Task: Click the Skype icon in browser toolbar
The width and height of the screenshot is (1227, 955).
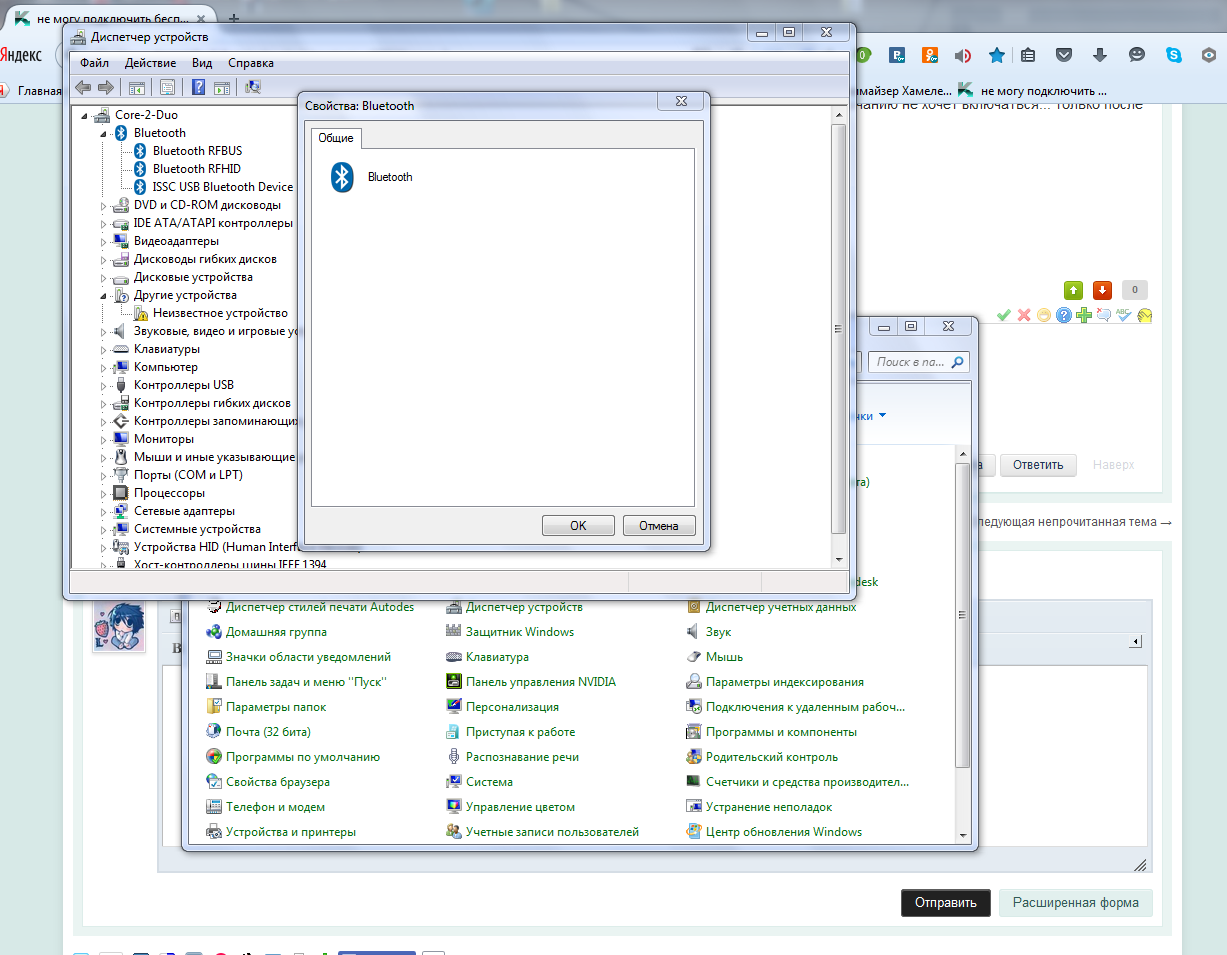Action: [x=1173, y=55]
